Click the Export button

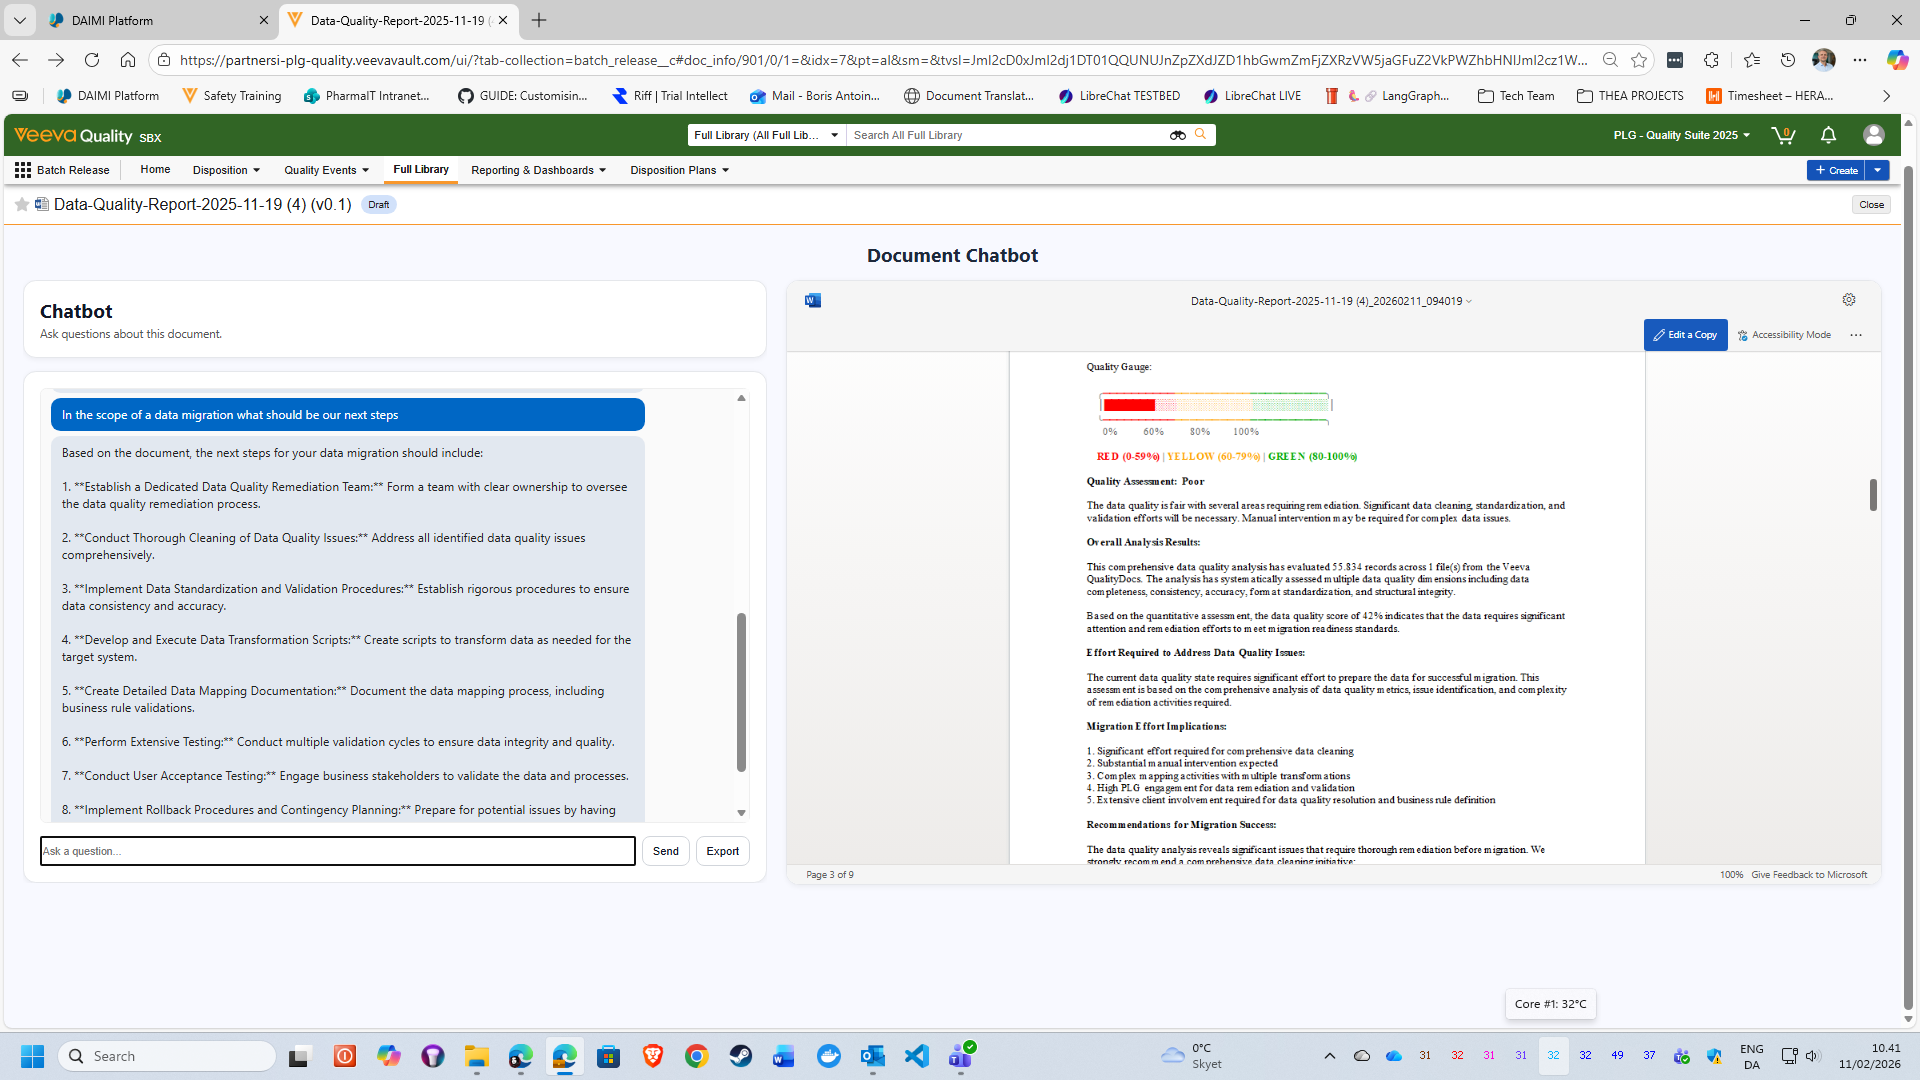click(722, 851)
